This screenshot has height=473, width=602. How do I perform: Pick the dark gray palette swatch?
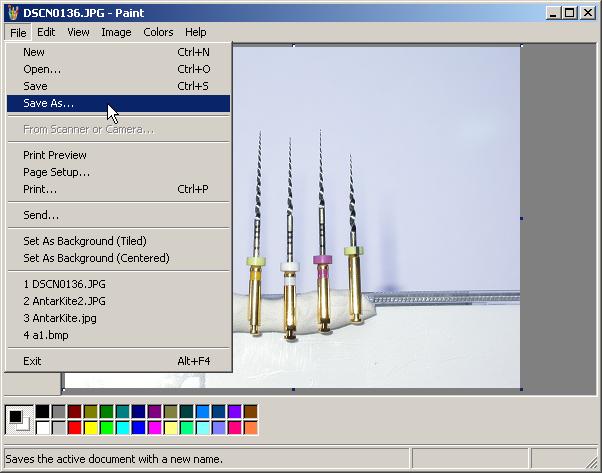pos(59,412)
